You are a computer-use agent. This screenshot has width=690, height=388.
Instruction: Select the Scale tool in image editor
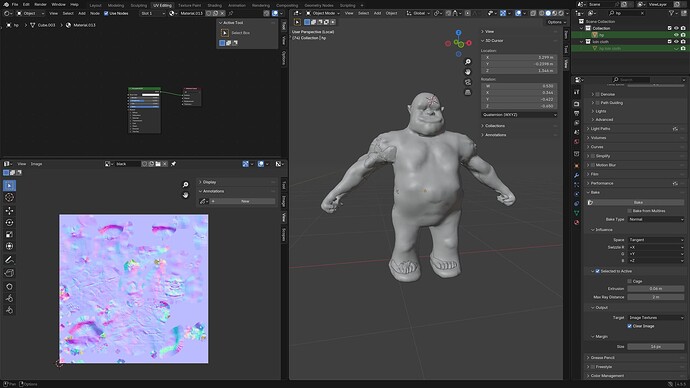(x=9, y=234)
